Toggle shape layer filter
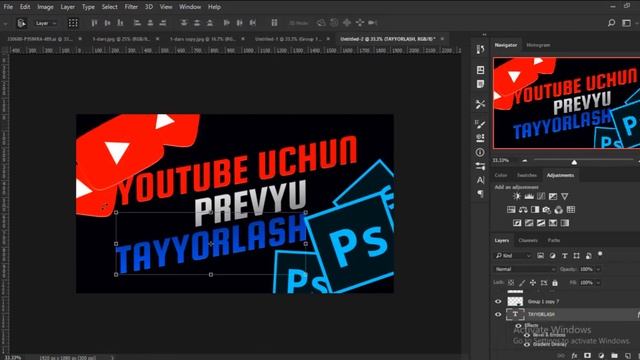640x360 pixels. tap(576, 256)
